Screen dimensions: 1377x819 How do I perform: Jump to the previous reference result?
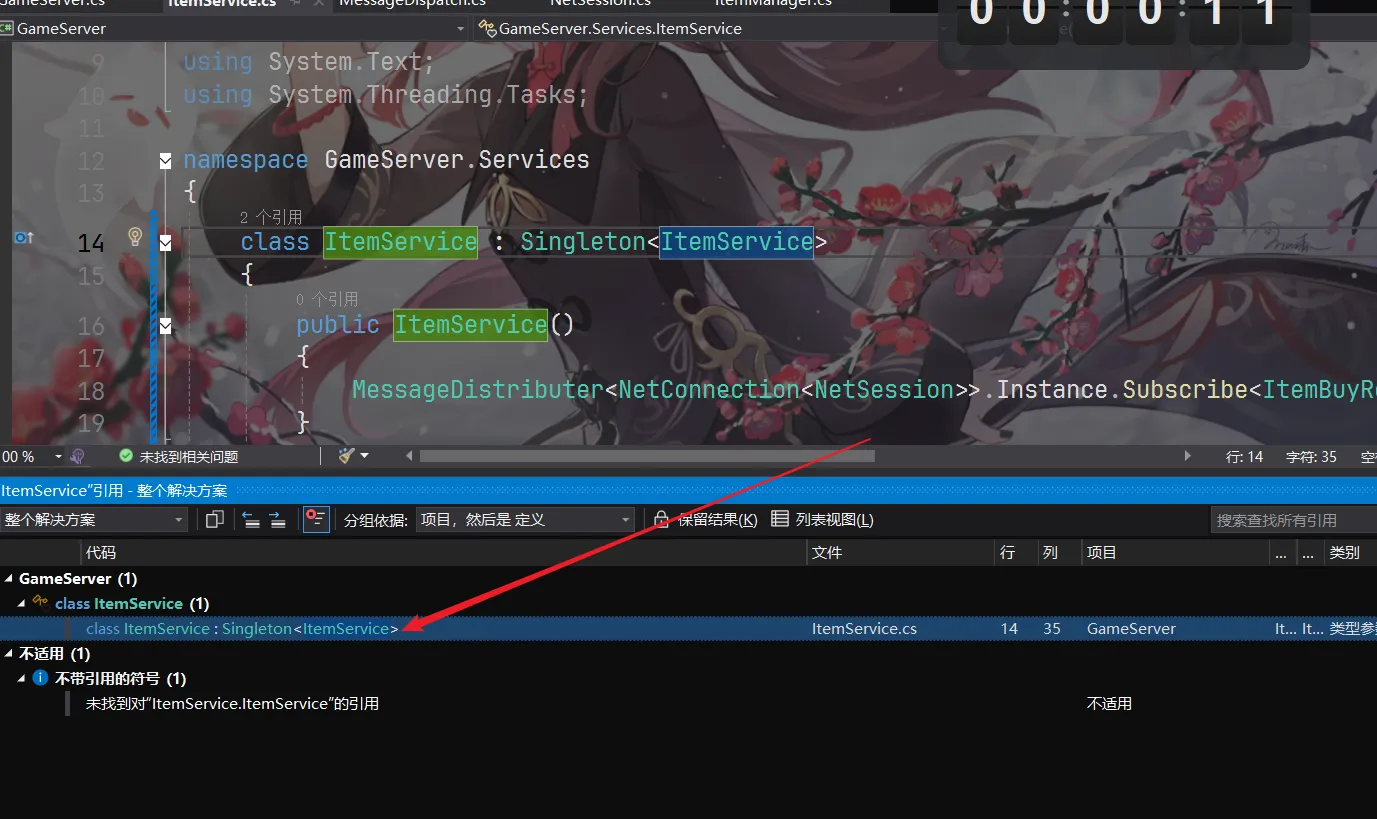pos(251,519)
